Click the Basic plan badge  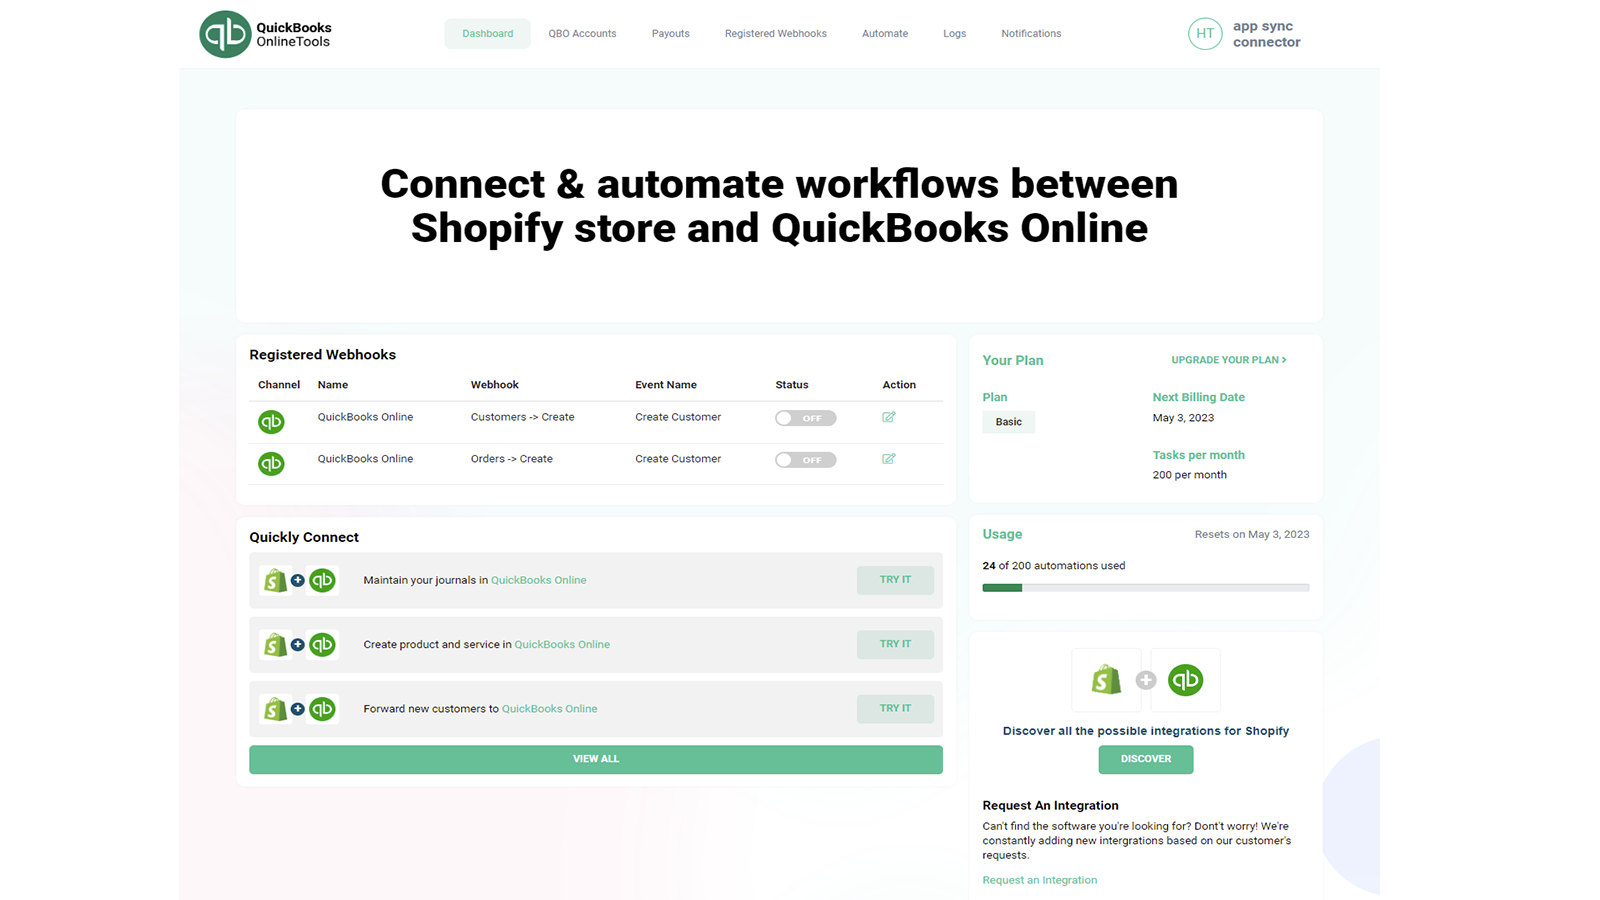click(x=1009, y=422)
